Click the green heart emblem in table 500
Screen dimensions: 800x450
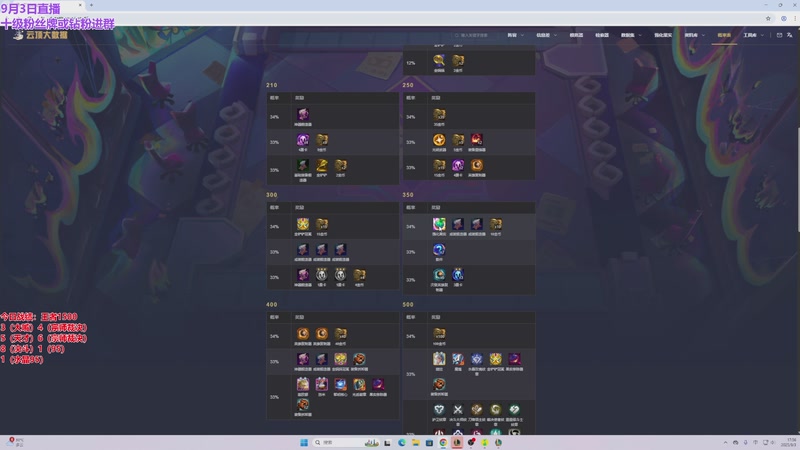[x=514, y=409]
